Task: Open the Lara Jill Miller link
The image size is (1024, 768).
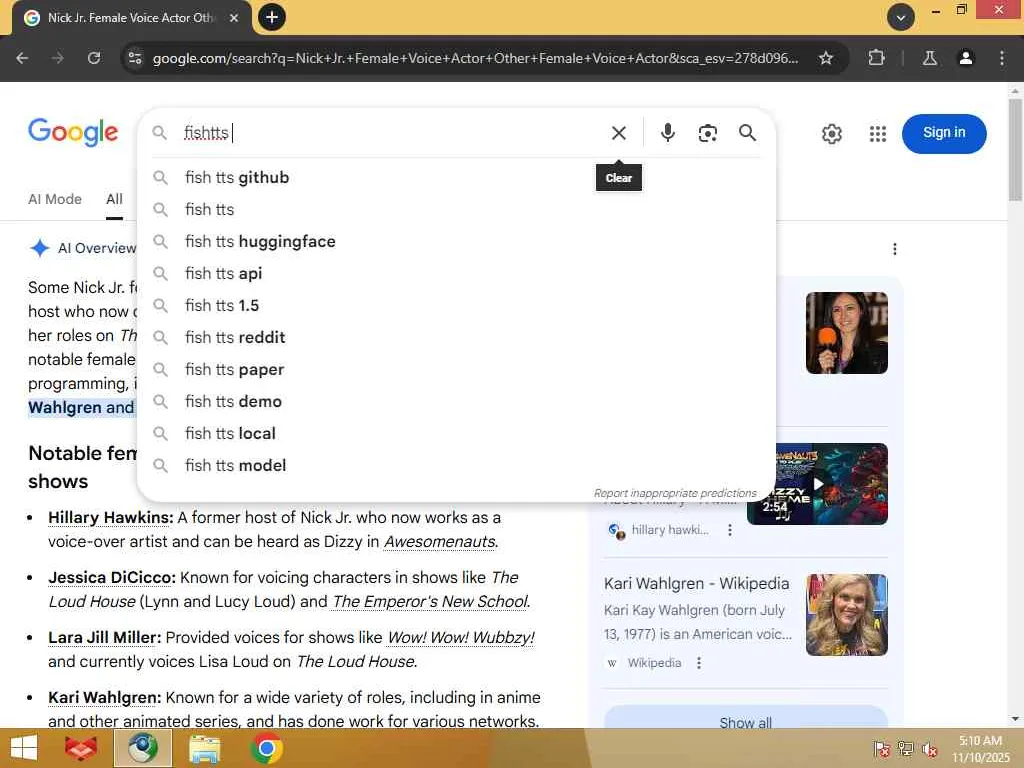Action: coord(104,638)
